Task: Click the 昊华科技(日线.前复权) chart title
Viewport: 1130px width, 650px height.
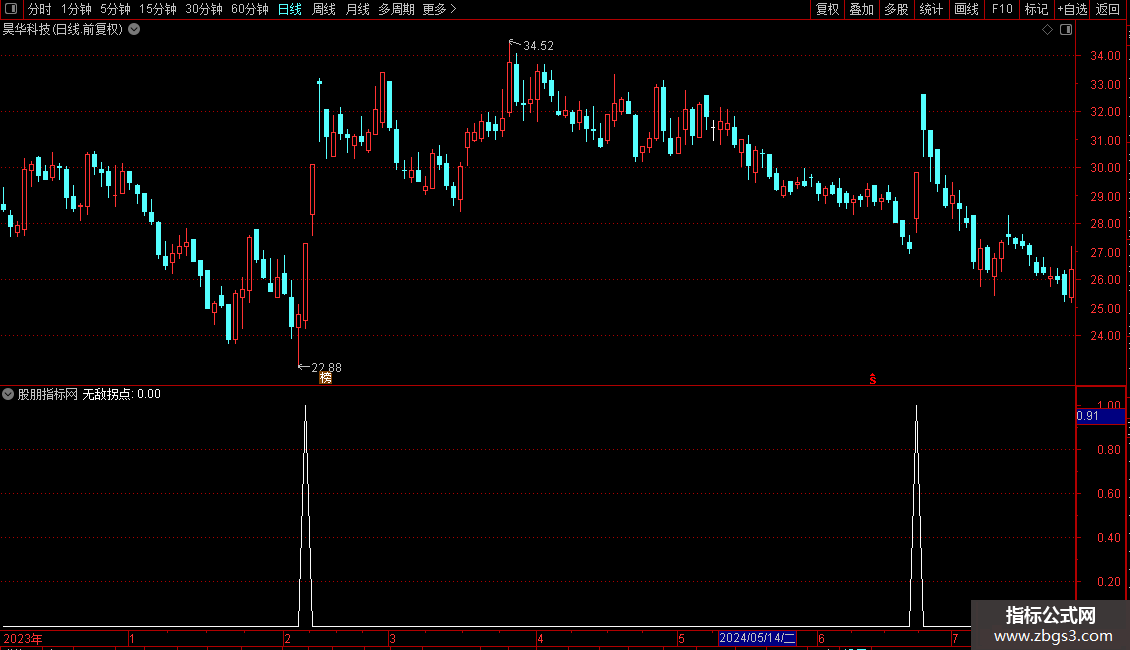Action: click(63, 30)
